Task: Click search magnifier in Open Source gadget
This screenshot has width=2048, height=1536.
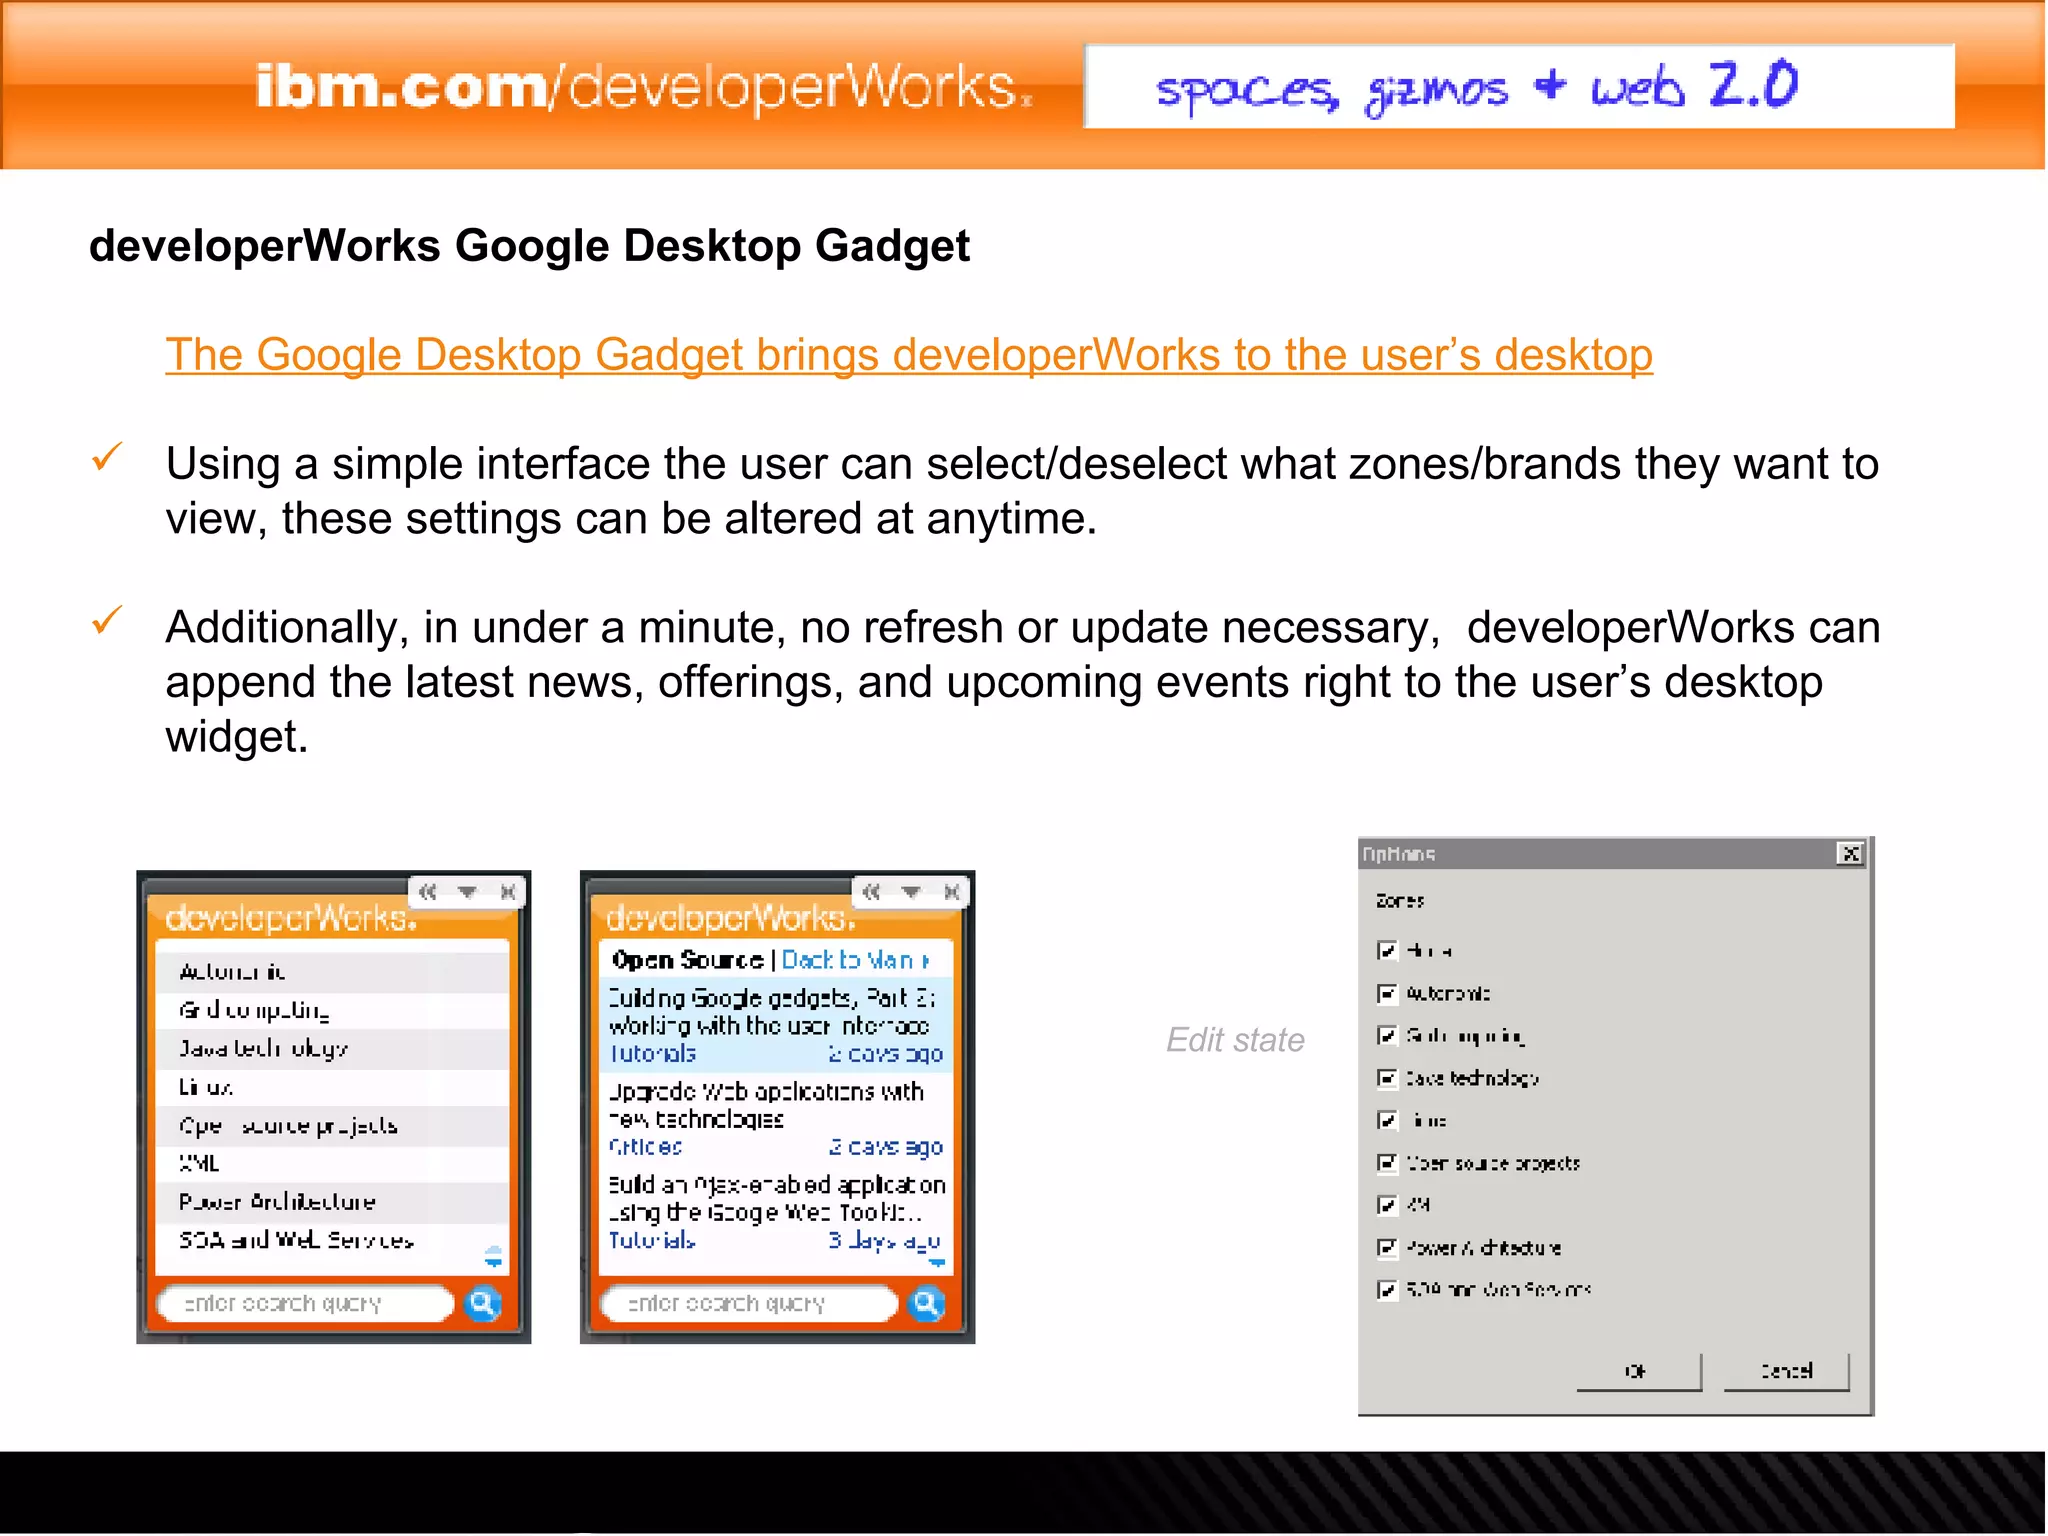Action: point(926,1303)
